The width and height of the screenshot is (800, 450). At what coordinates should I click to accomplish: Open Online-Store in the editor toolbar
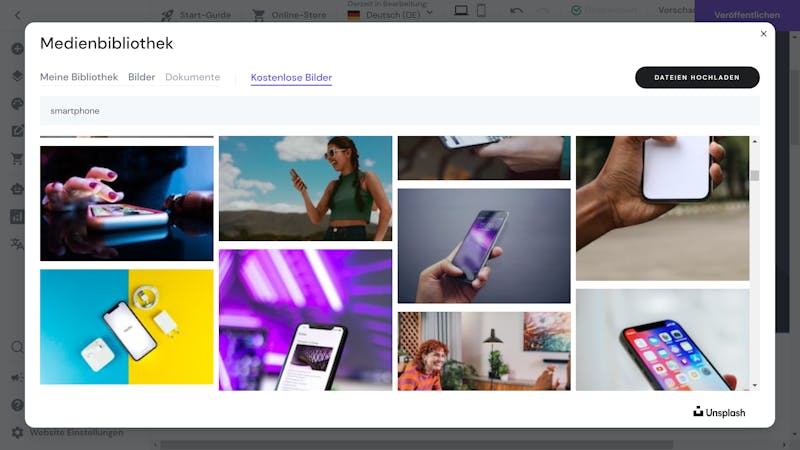click(x=290, y=15)
